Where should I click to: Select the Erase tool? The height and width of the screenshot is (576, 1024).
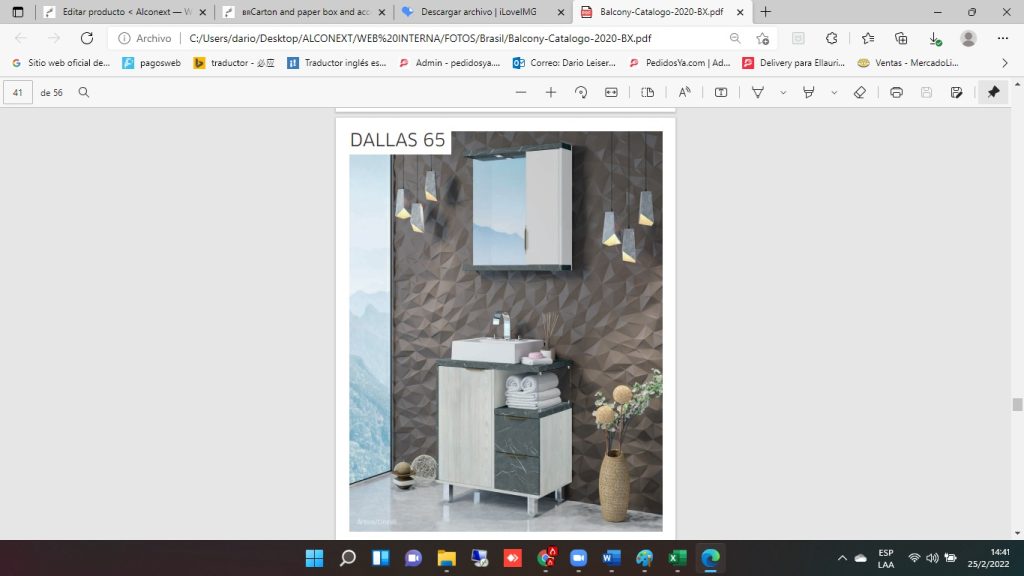[x=859, y=93]
